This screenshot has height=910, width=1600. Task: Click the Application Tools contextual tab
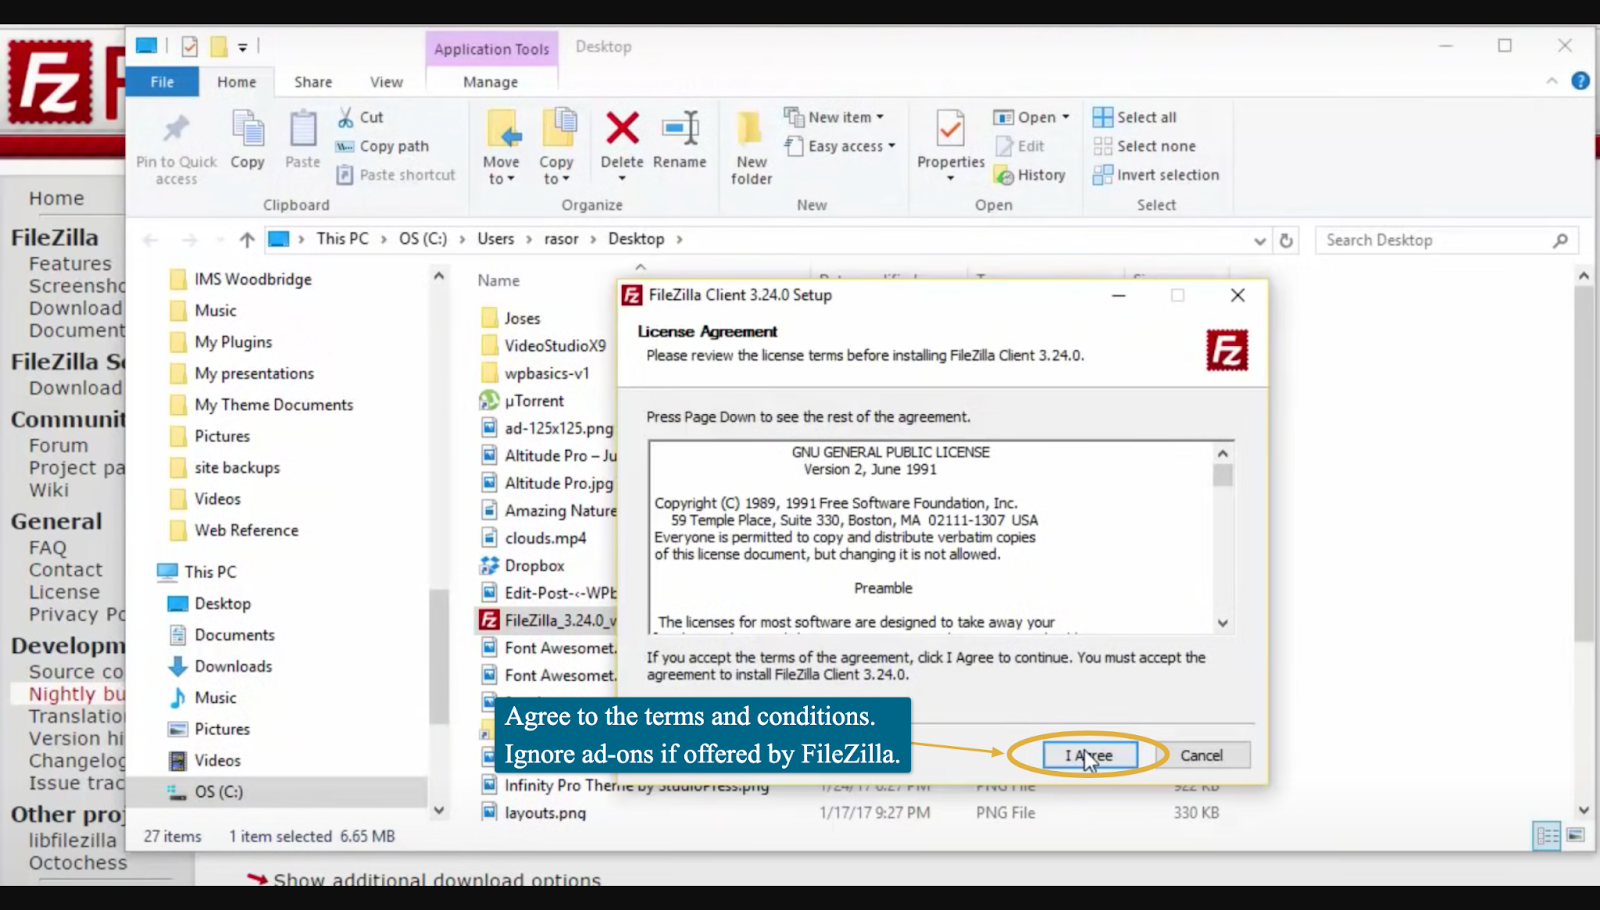(491, 49)
